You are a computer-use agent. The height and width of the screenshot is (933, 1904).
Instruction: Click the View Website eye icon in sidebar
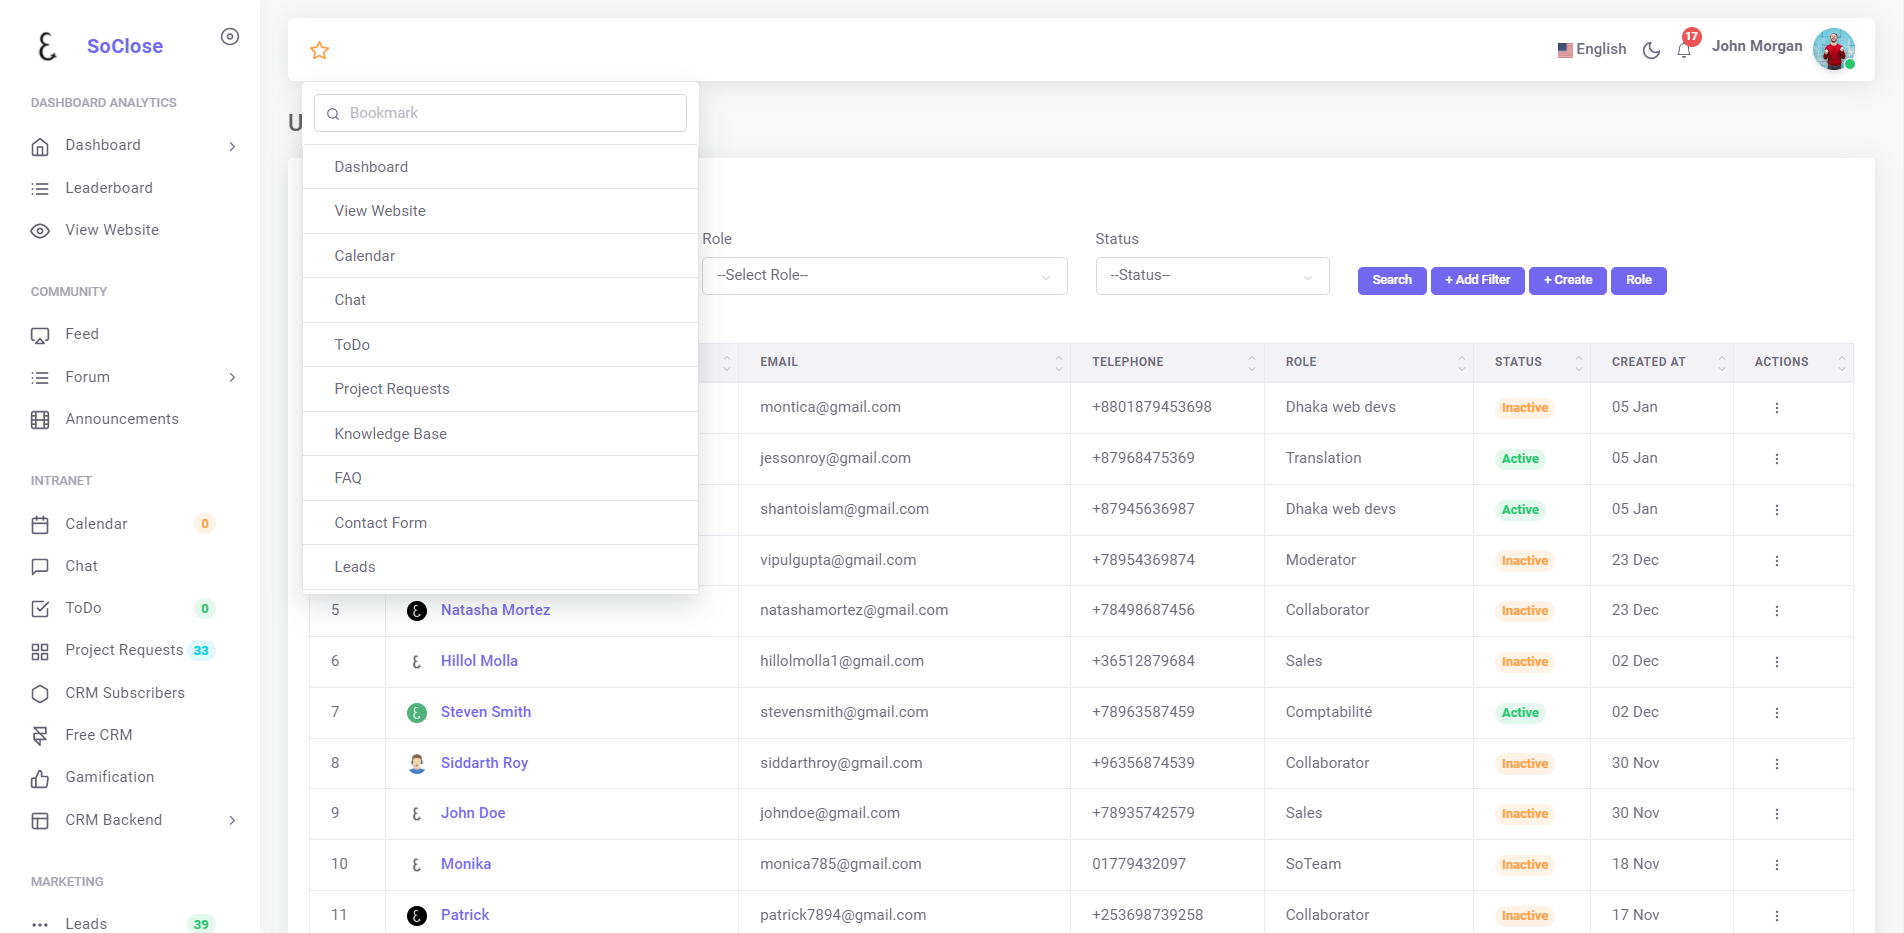[x=40, y=231]
